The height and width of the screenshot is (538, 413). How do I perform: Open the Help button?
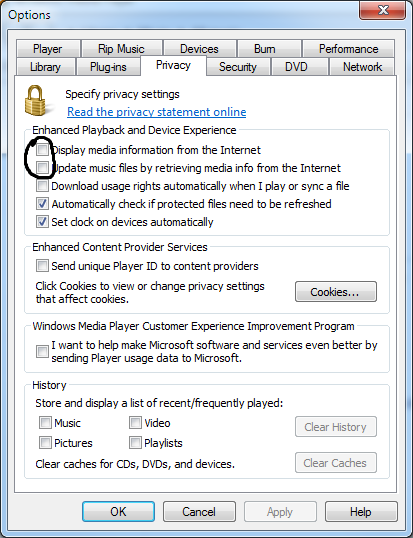click(x=361, y=512)
